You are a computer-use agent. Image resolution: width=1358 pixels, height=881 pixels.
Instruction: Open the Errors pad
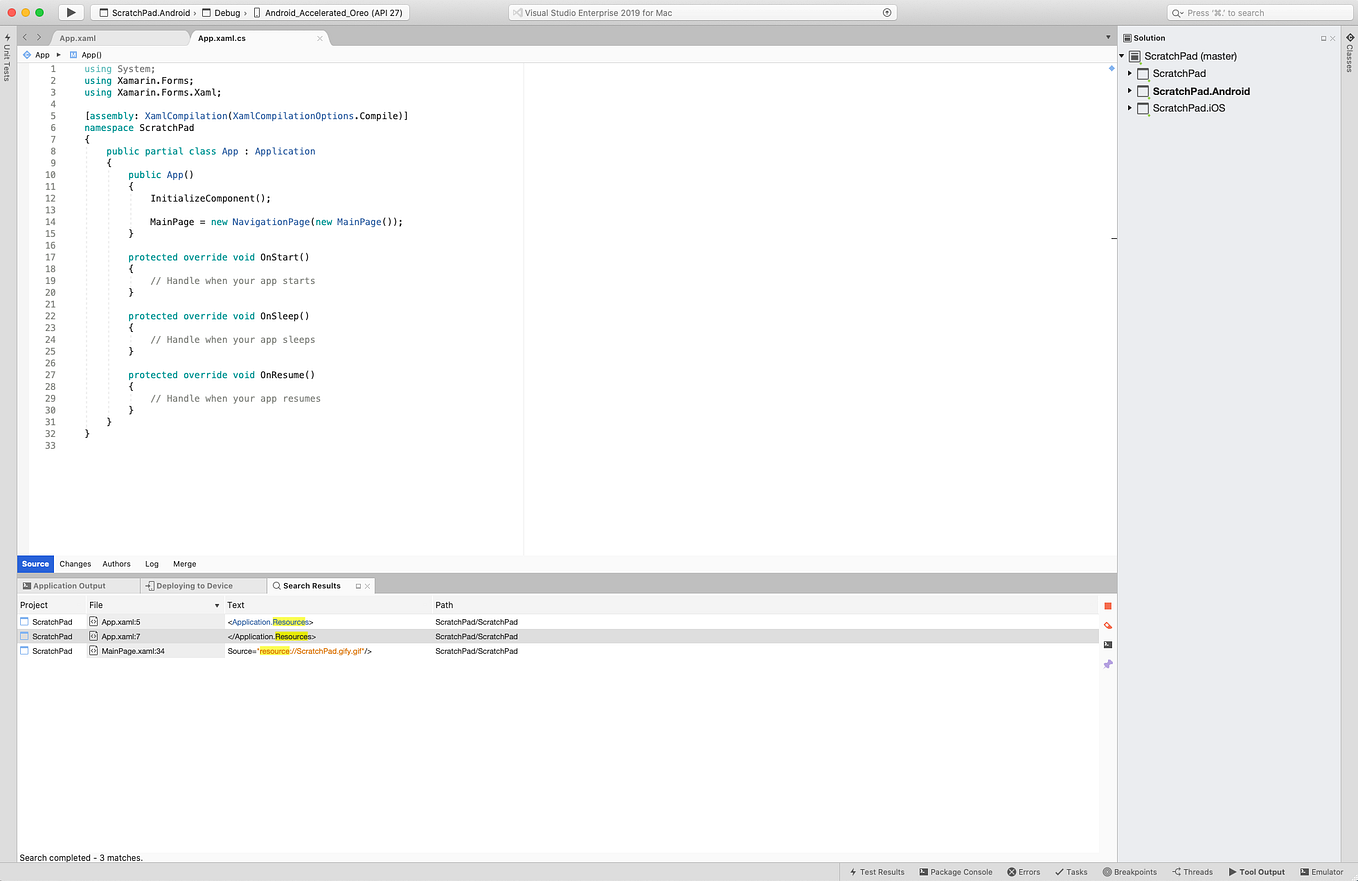tap(1023, 871)
